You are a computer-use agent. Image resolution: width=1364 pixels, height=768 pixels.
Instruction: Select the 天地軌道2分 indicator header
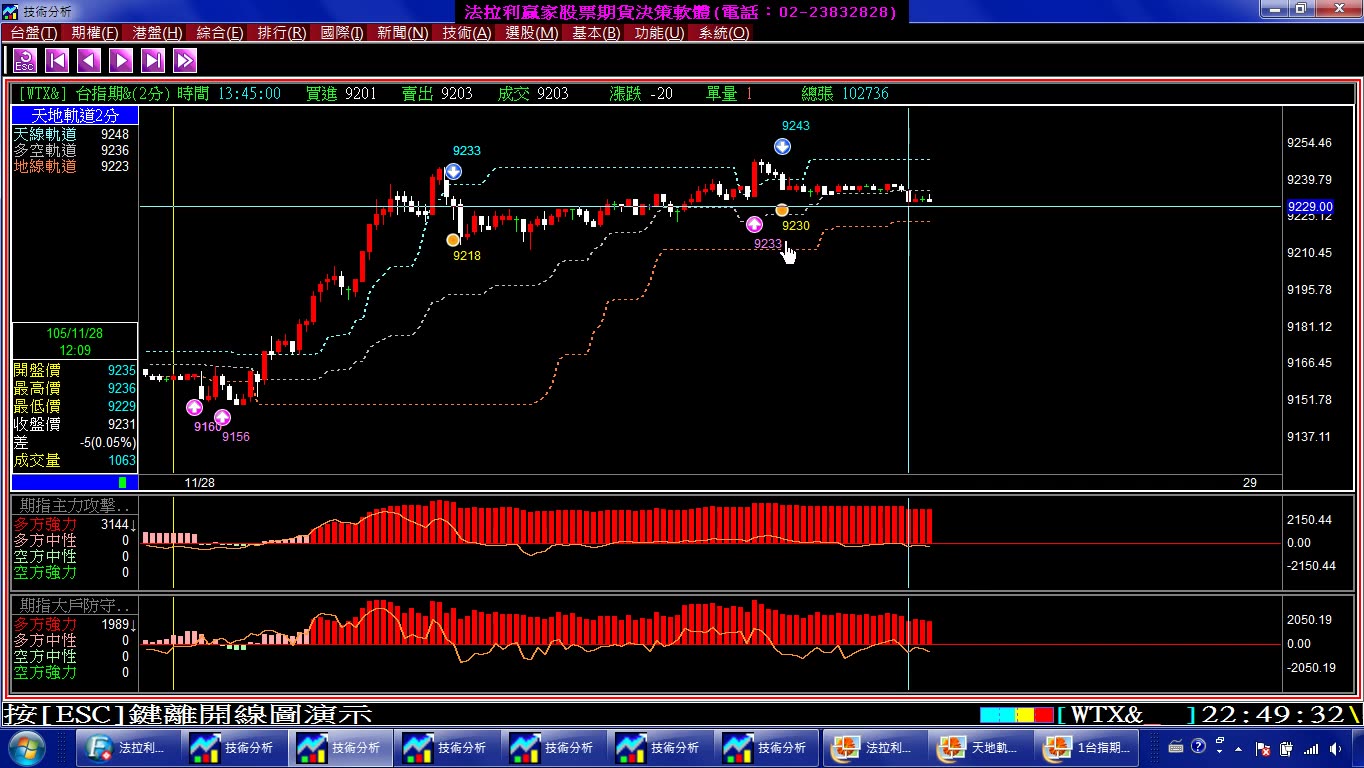(x=75, y=116)
